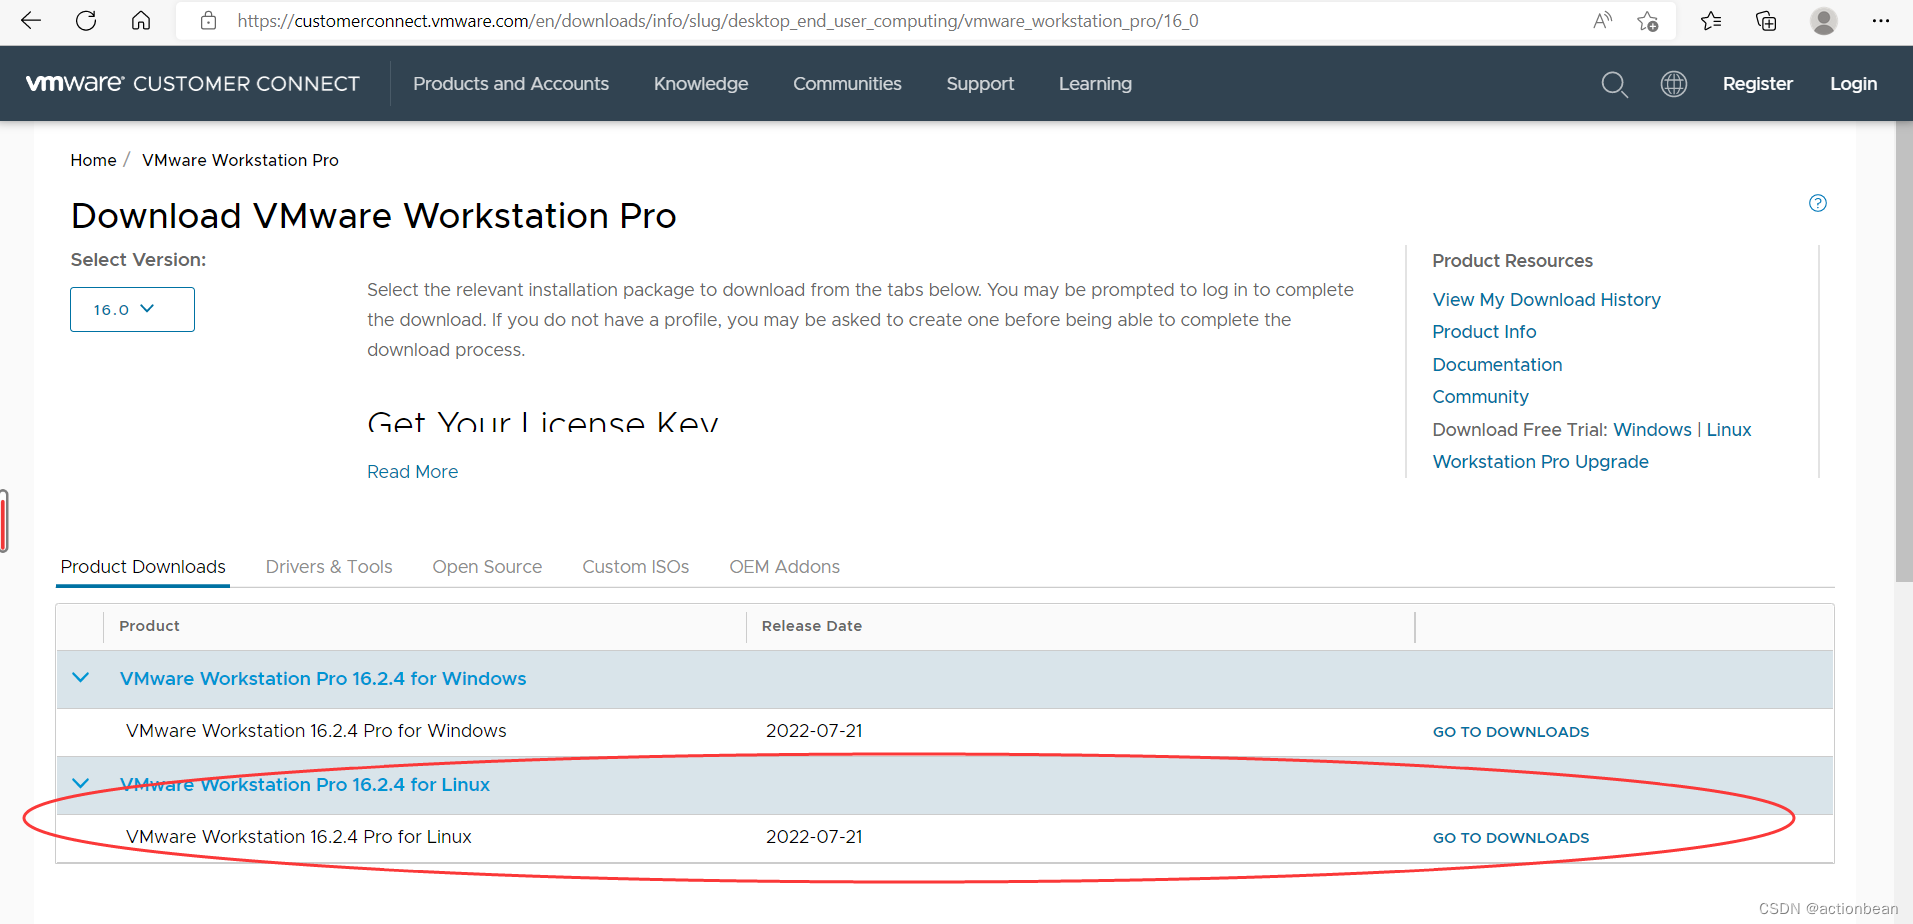Open View My Download History
1913x924 pixels.
1545,299
